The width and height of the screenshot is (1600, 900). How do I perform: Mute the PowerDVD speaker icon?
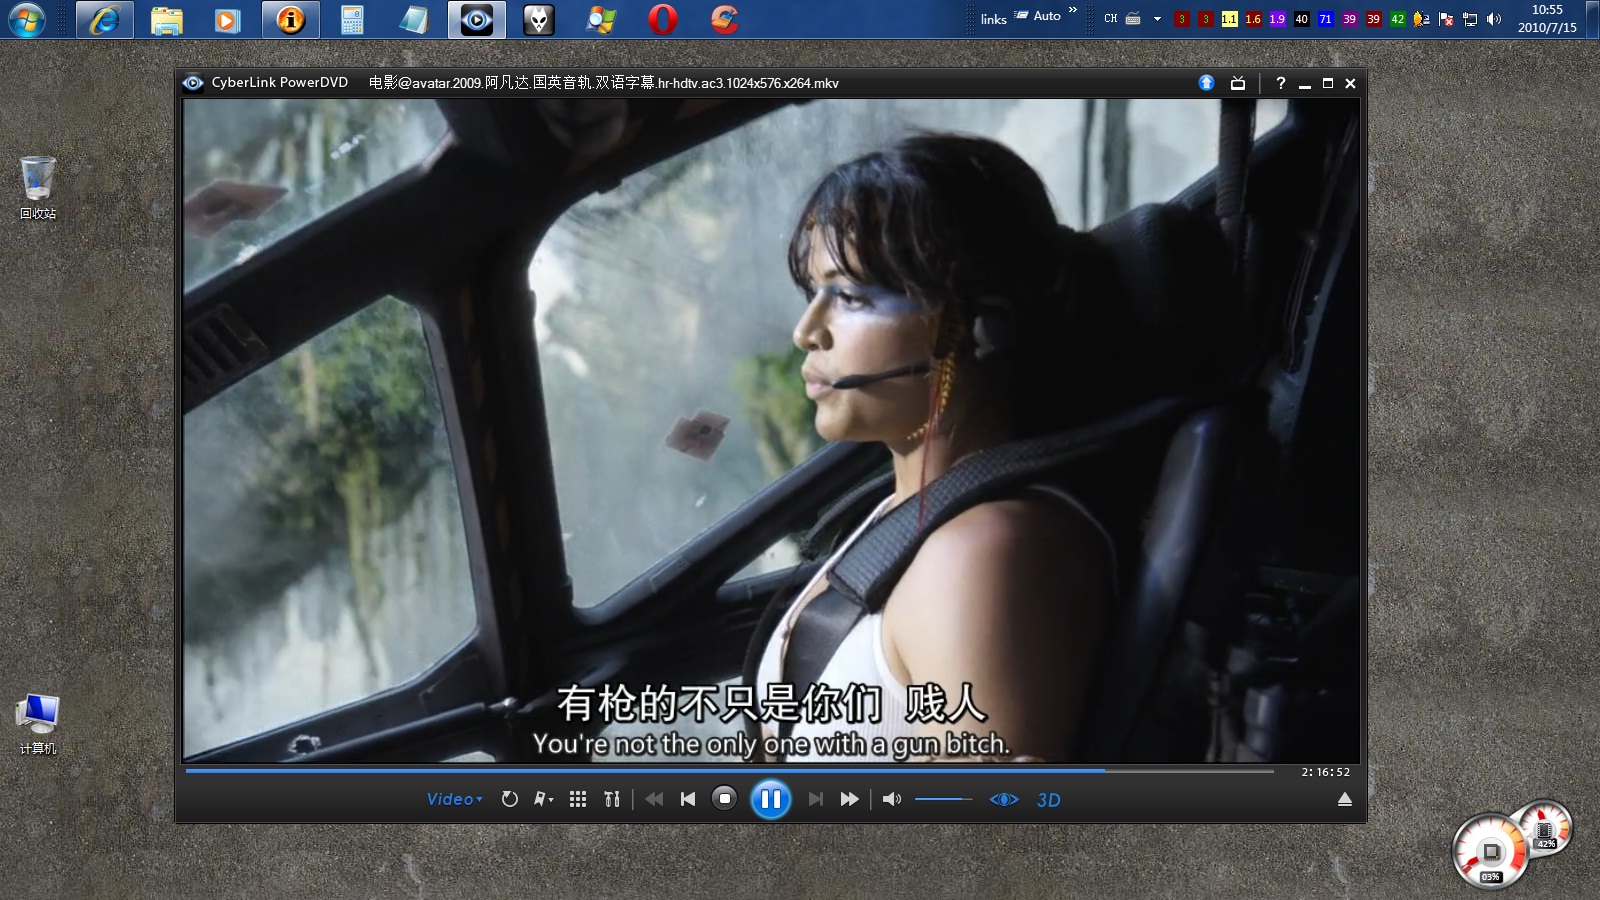point(892,799)
